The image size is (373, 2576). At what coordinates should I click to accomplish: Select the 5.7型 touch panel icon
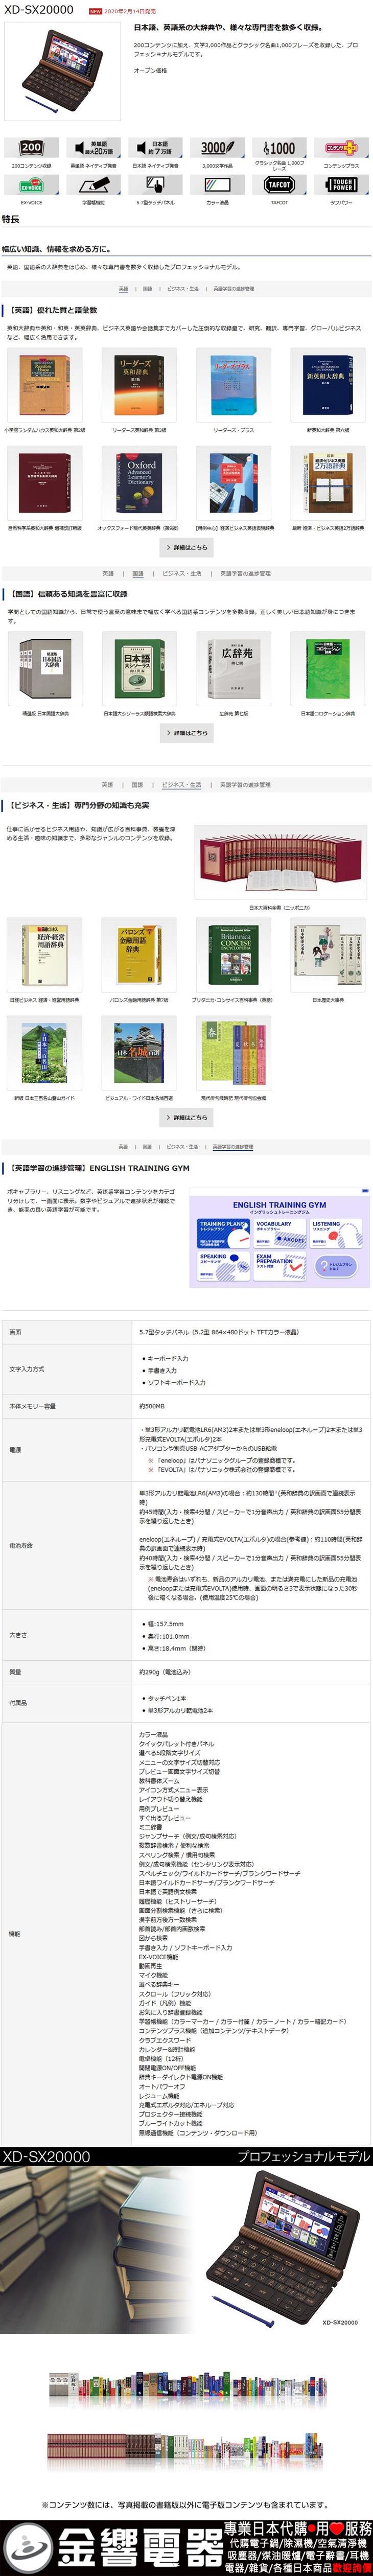pos(155,185)
